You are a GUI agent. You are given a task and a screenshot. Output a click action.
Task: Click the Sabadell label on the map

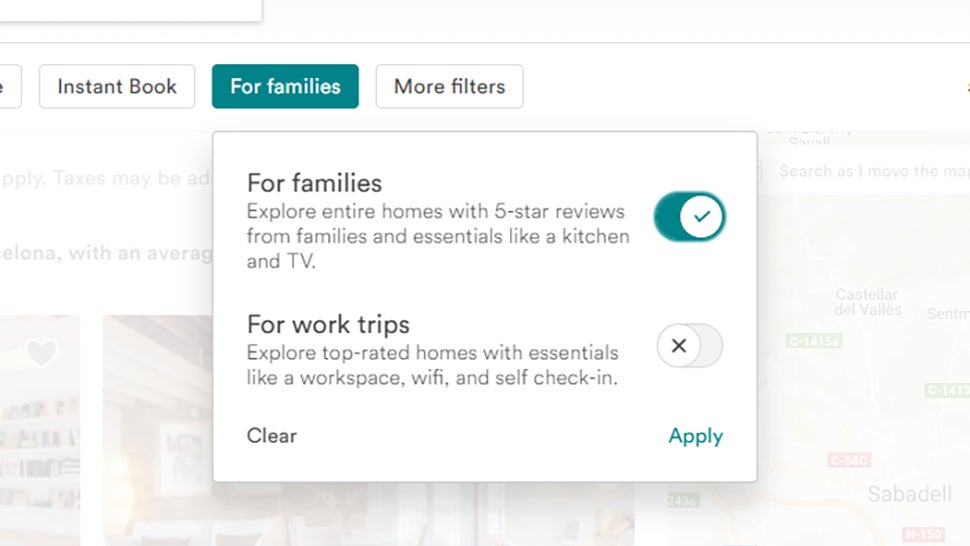point(909,494)
